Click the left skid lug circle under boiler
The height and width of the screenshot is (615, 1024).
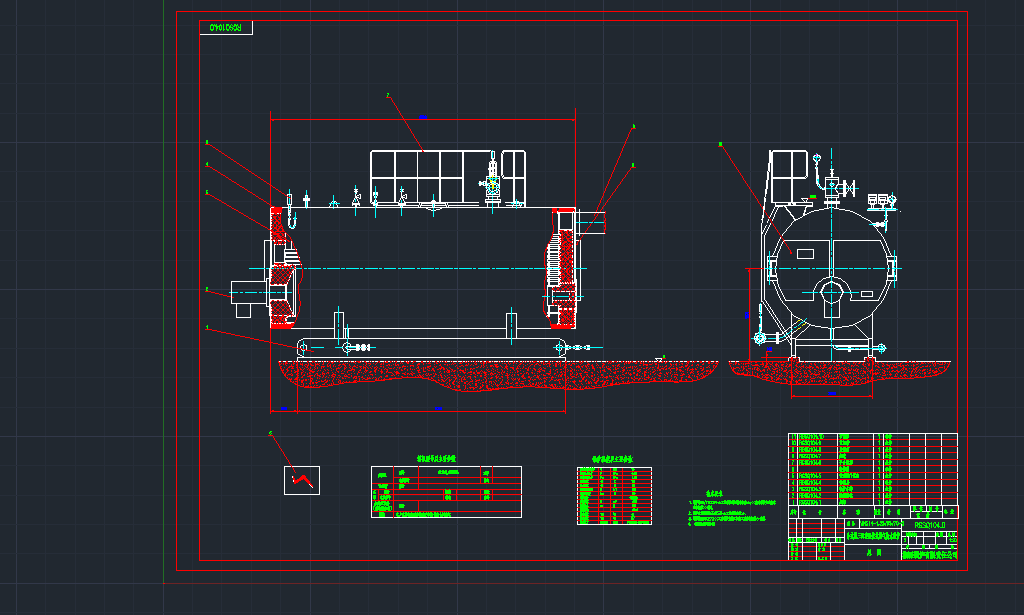[x=303, y=347]
